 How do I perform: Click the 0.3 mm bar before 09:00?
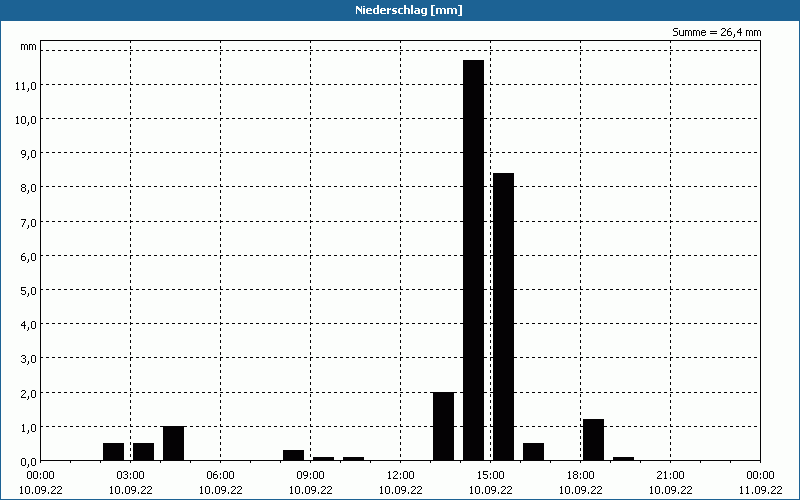pyautogui.click(x=293, y=455)
